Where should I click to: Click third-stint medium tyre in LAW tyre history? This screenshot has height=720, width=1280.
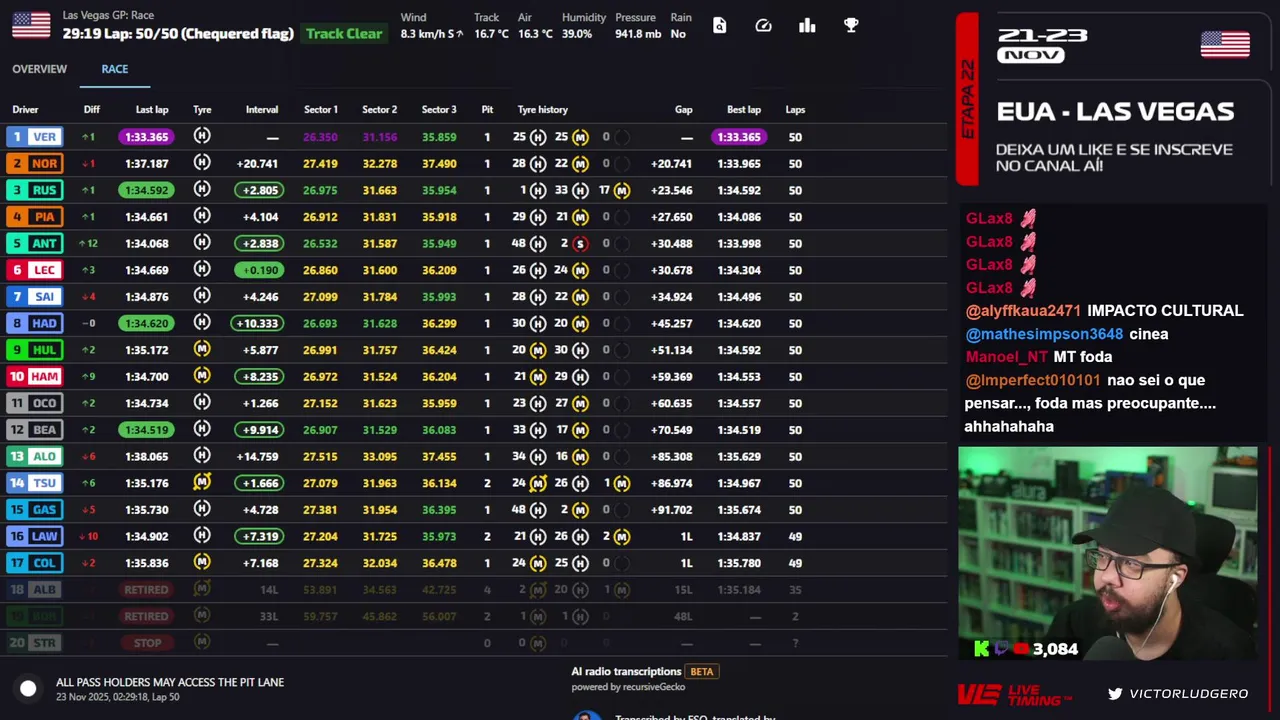622,536
